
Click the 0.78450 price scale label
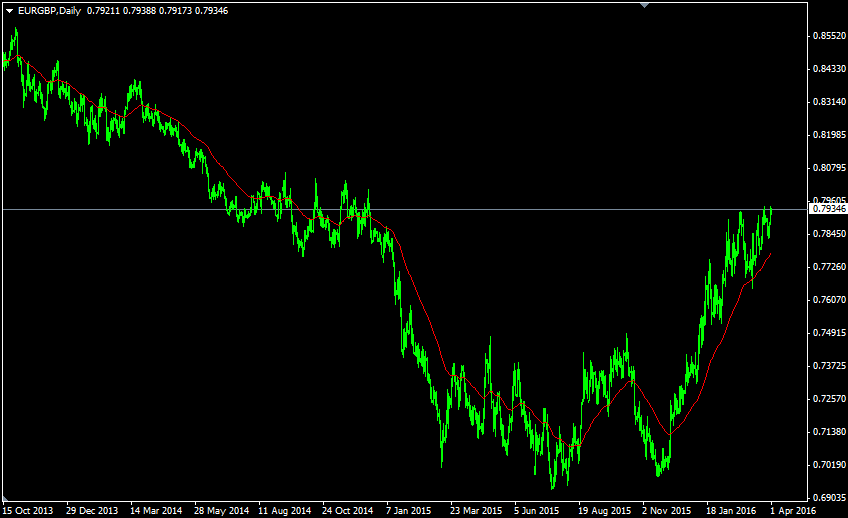tap(830, 234)
